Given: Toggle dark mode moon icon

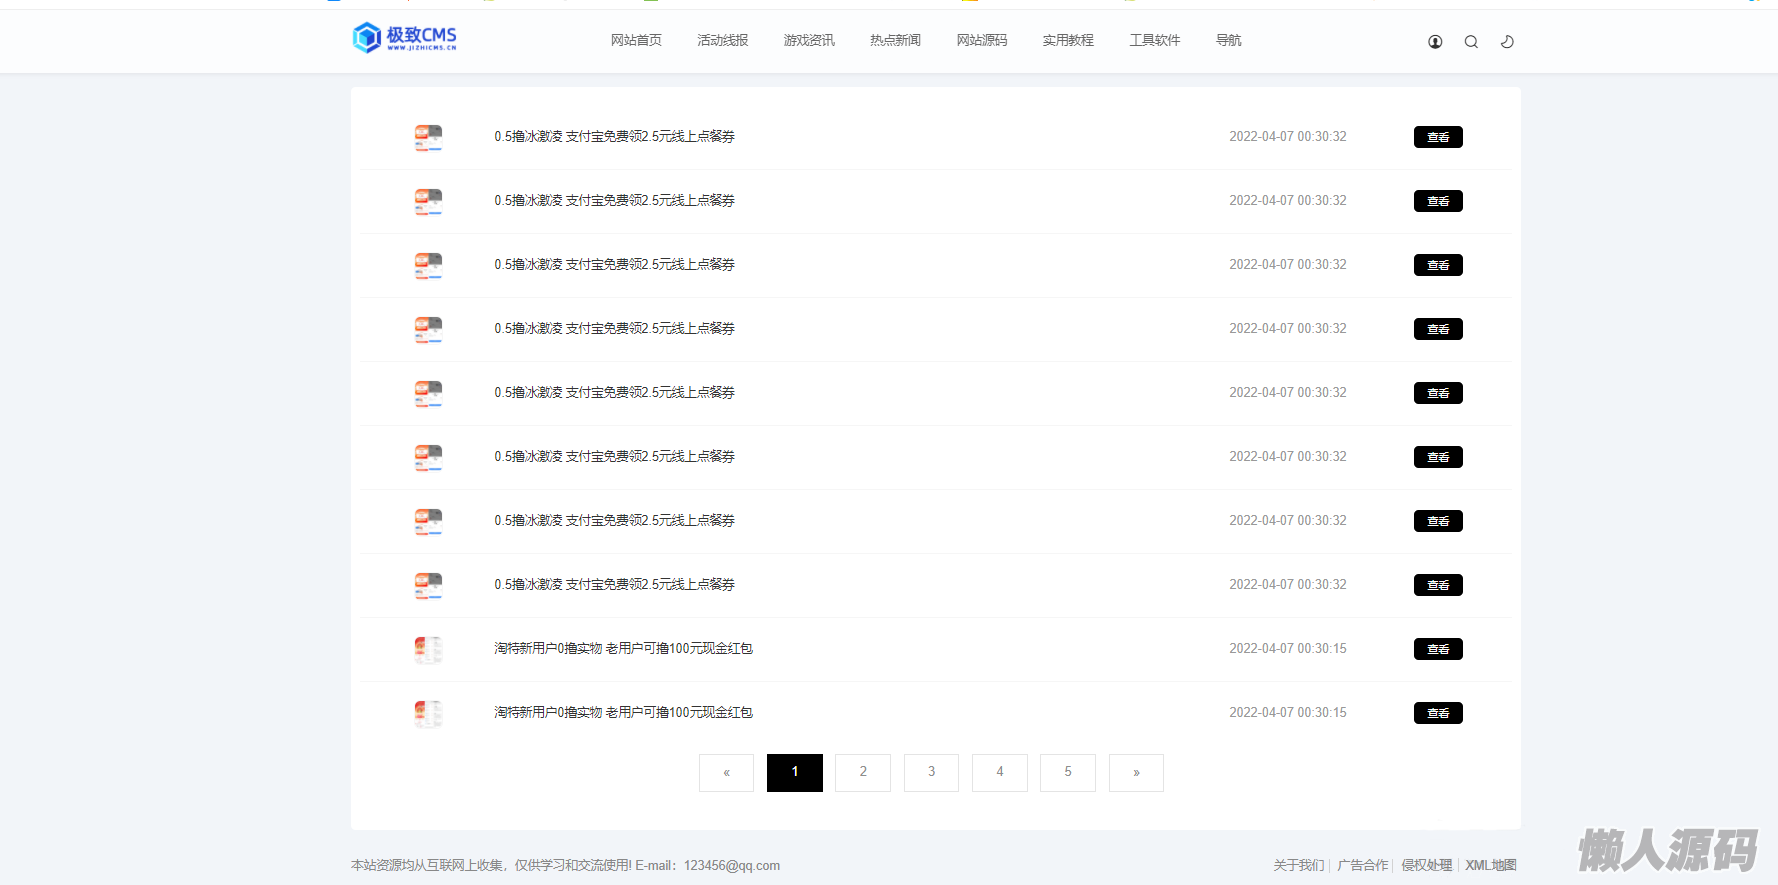Looking at the screenshot, I should tap(1507, 42).
